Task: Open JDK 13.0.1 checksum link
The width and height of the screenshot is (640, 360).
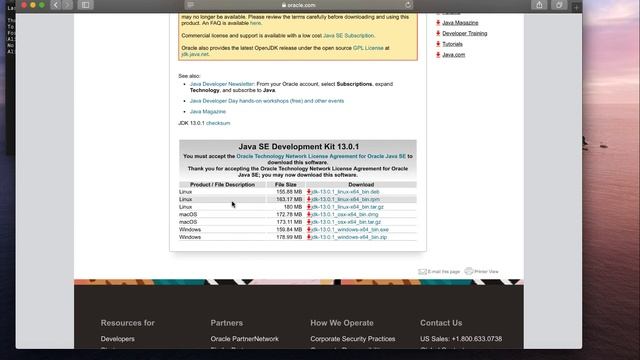Action: tap(218, 123)
